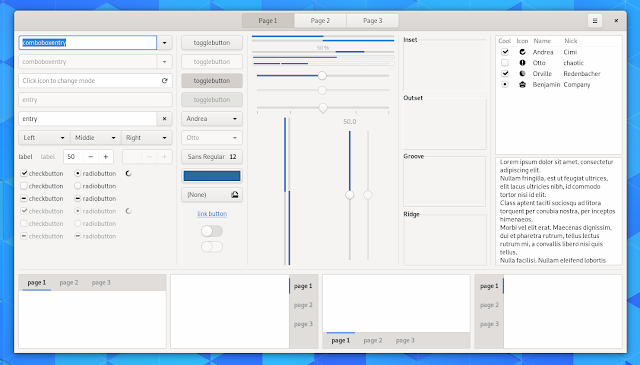Select page 3 tab in bottom-left notebook

pyautogui.click(x=101, y=283)
